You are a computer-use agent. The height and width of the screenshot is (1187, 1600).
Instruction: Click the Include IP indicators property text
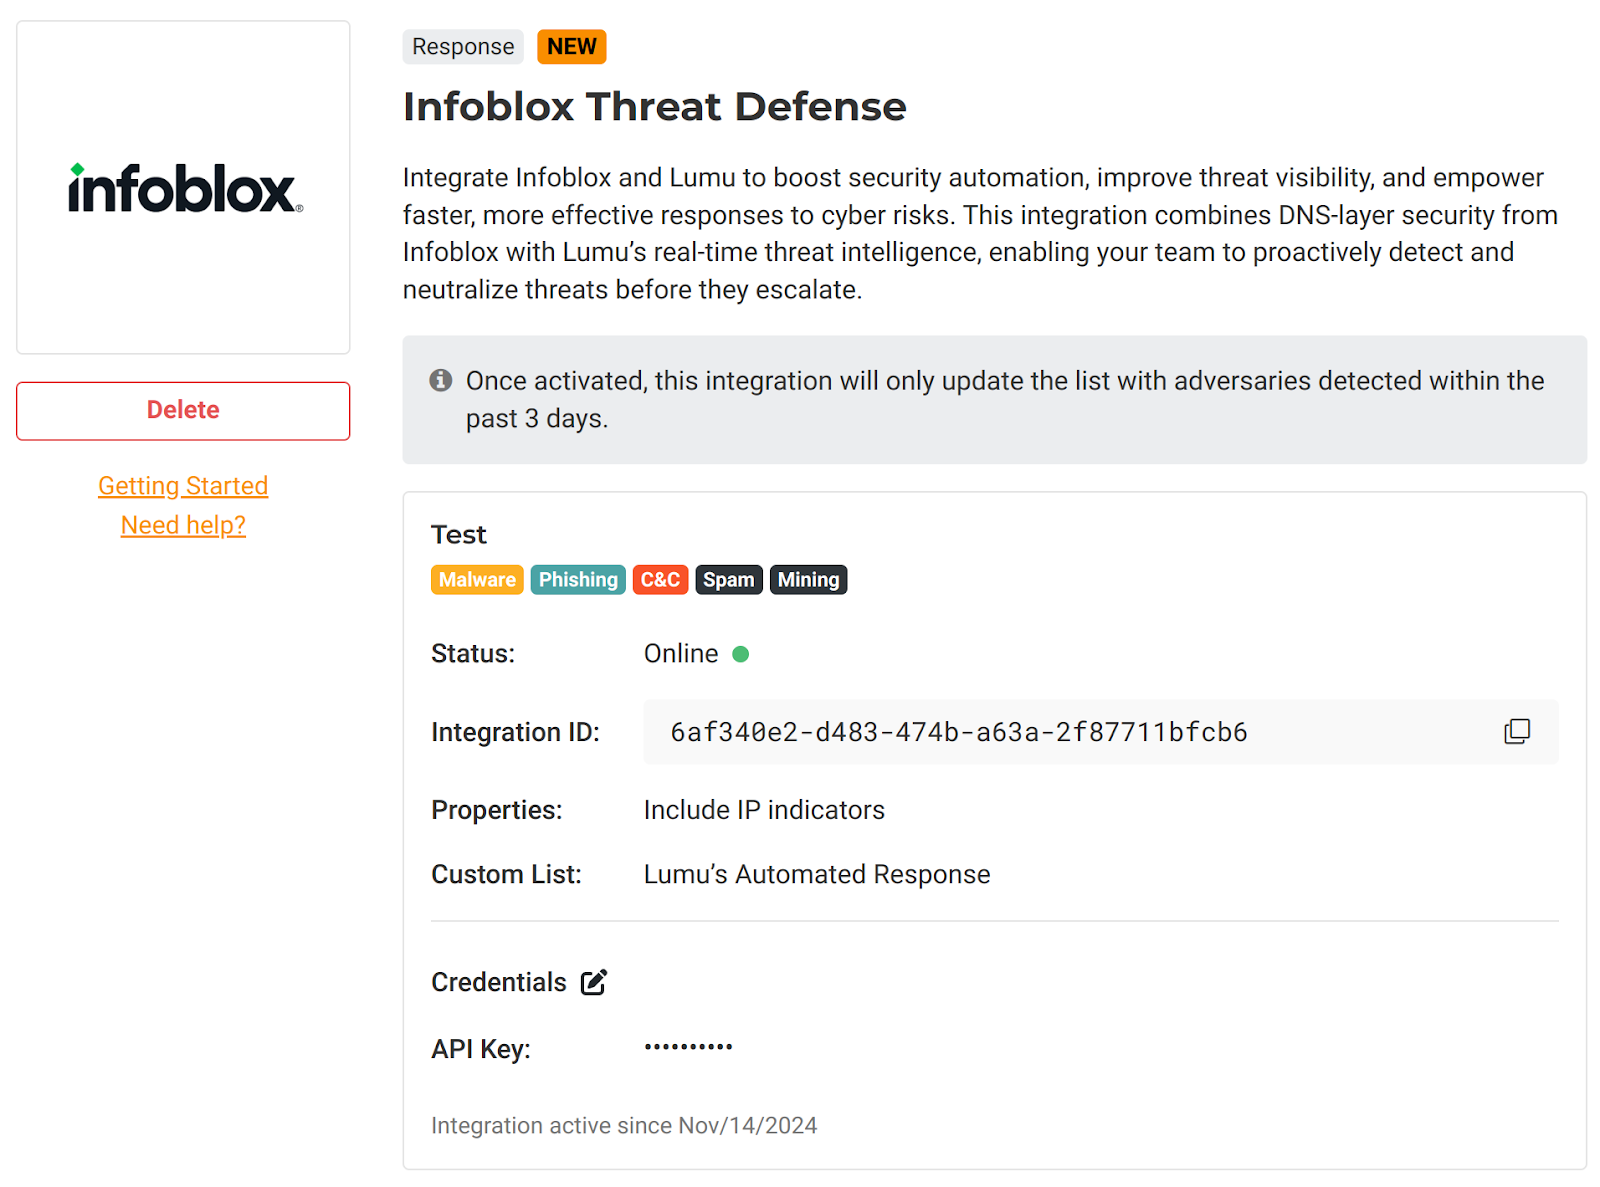click(764, 810)
